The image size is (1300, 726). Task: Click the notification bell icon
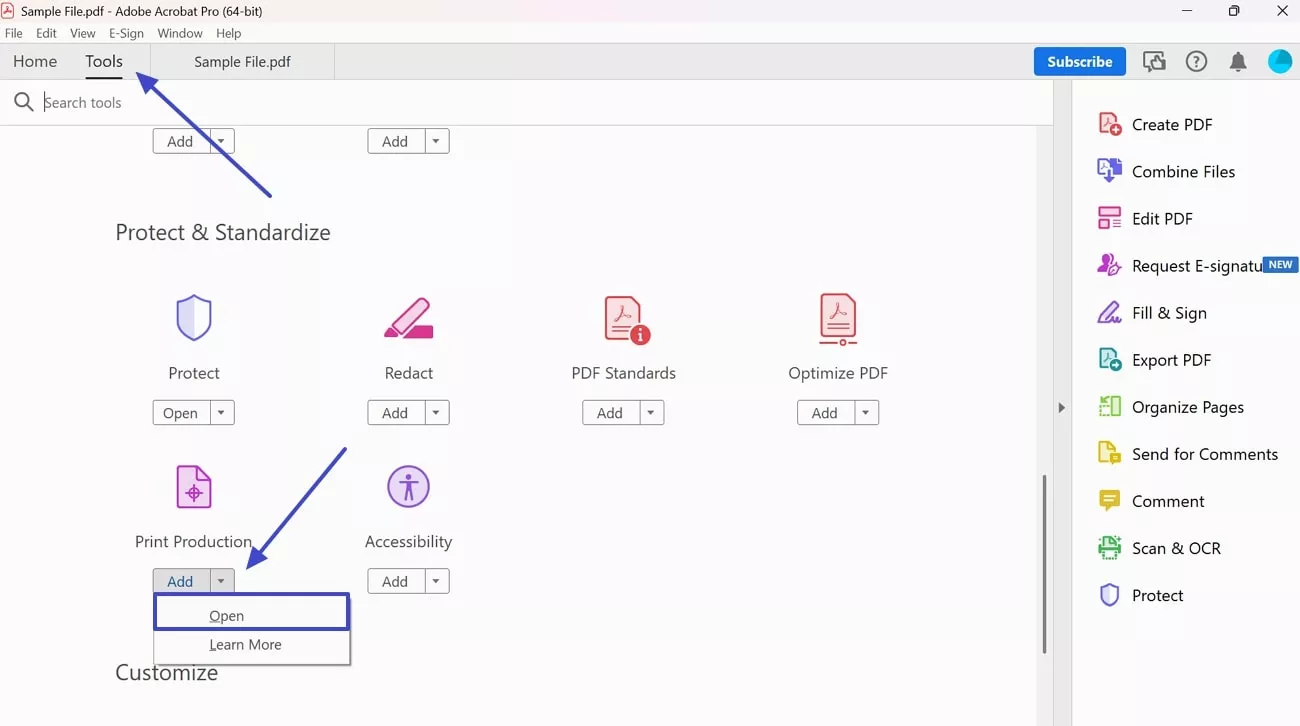pyautogui.click(x=1238, y=61)
